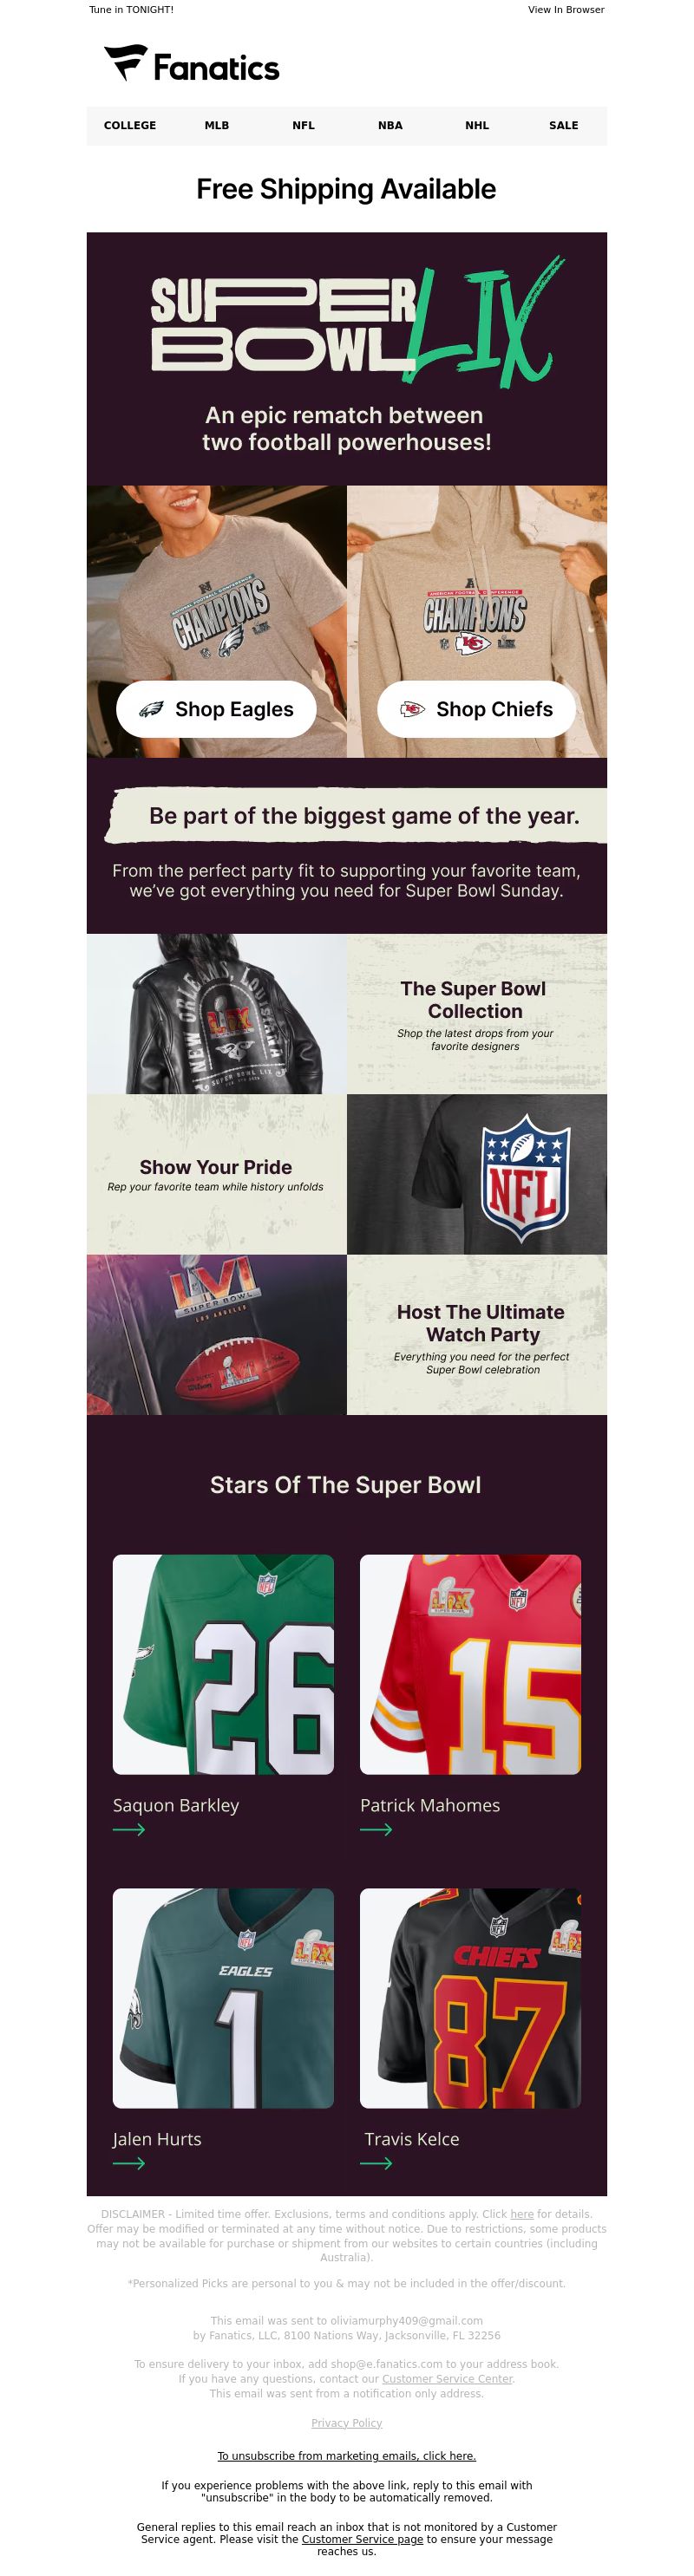The height and width of the screenshot is (2576, 694).
Task: Click the unsubscribe from marketing emails link
Action: (x=346, y=2456)
